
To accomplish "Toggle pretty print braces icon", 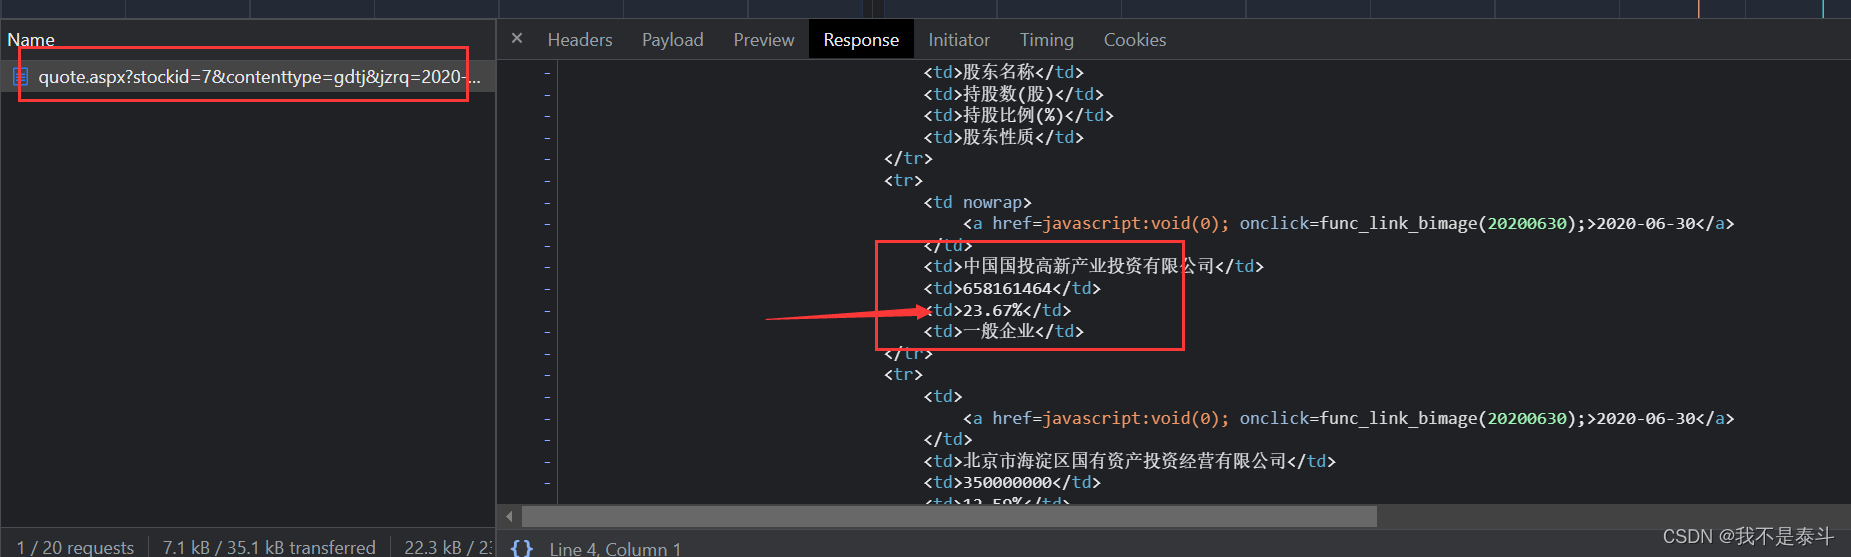I will pos(521,548).
